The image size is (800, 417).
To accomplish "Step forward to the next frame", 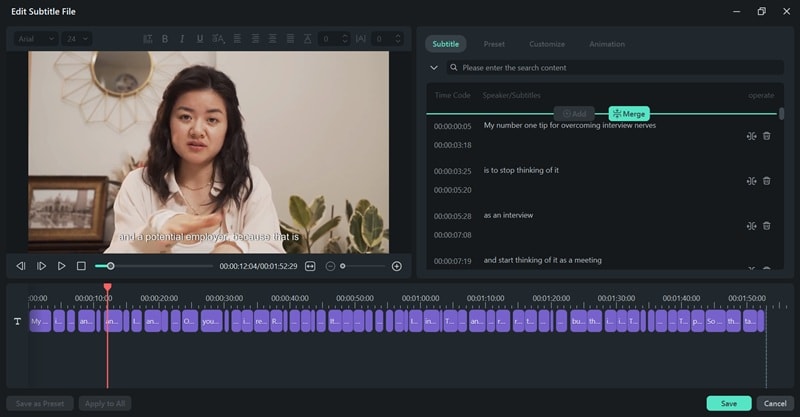I will point(41,266).
